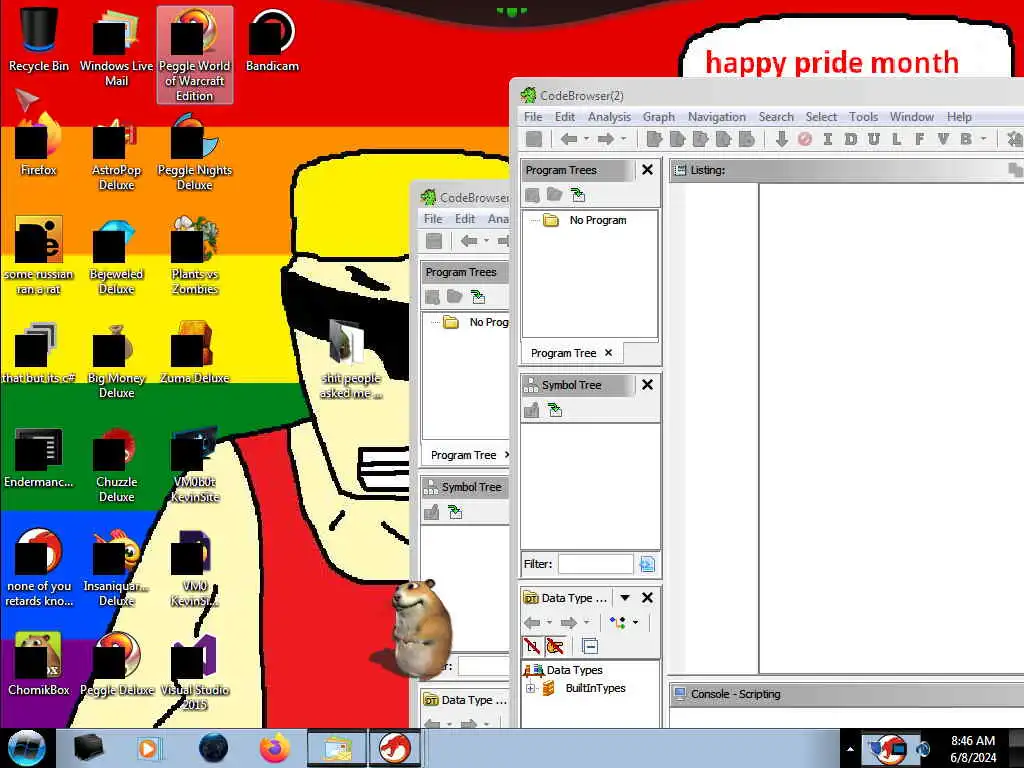Open dropdown arrow beside the B icon
This screenshot has height=768, width=1024.
pyautogui.click(x=983, y=139)
